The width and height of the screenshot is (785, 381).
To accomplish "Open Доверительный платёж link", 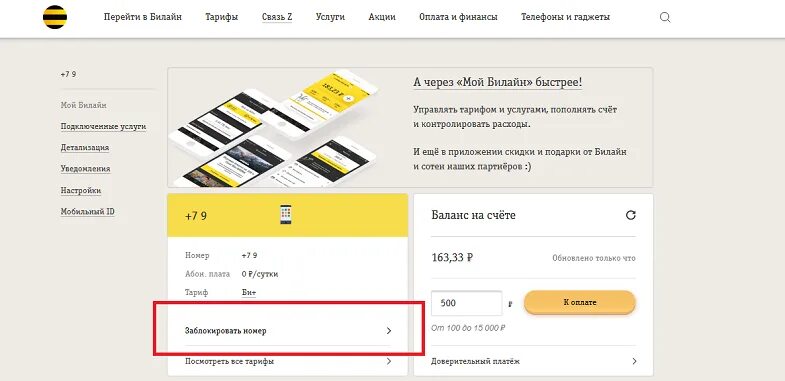I will [475, 361].
